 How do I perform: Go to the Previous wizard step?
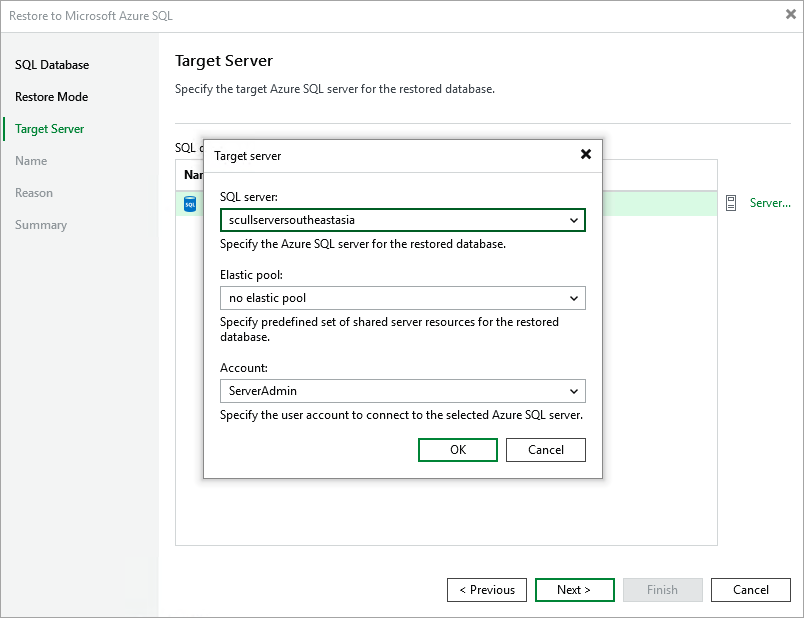487,590
